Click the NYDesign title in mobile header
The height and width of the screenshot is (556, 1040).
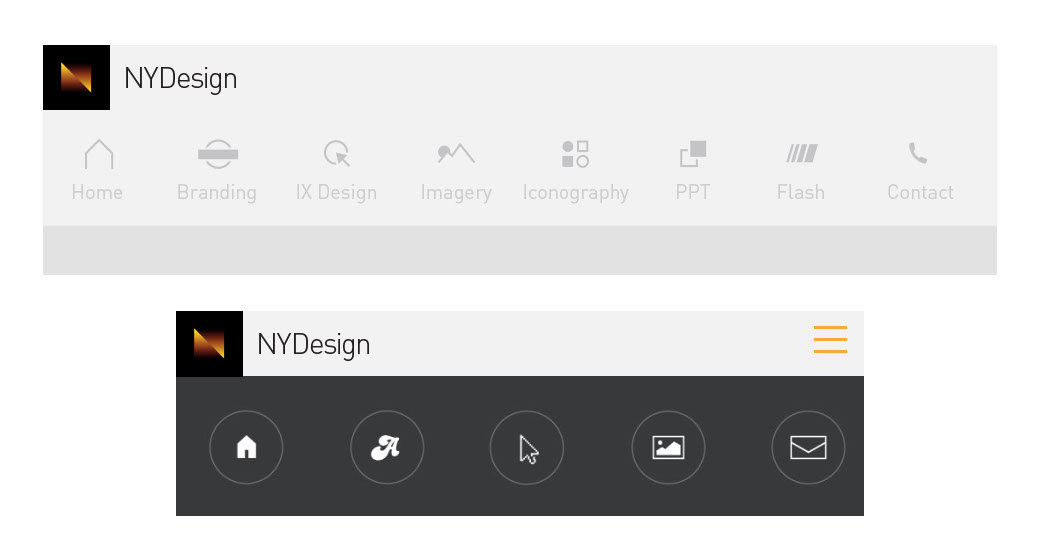point(314,344)
